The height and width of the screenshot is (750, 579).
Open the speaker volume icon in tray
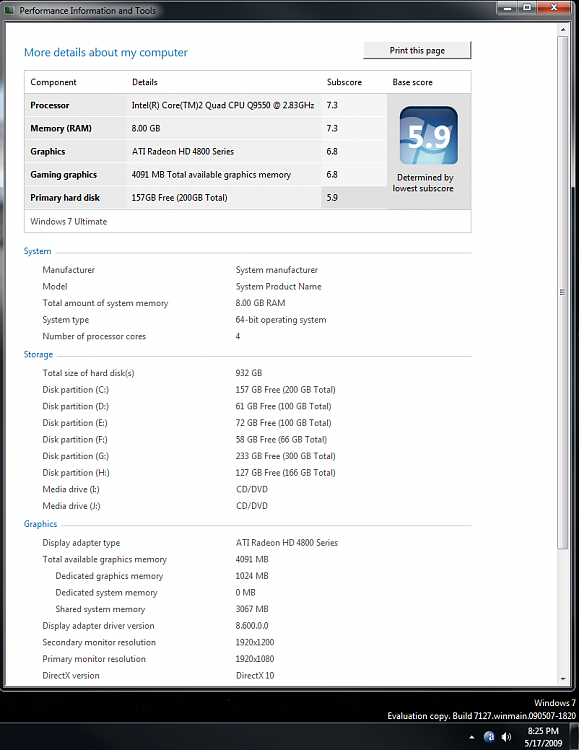point(506,737)
